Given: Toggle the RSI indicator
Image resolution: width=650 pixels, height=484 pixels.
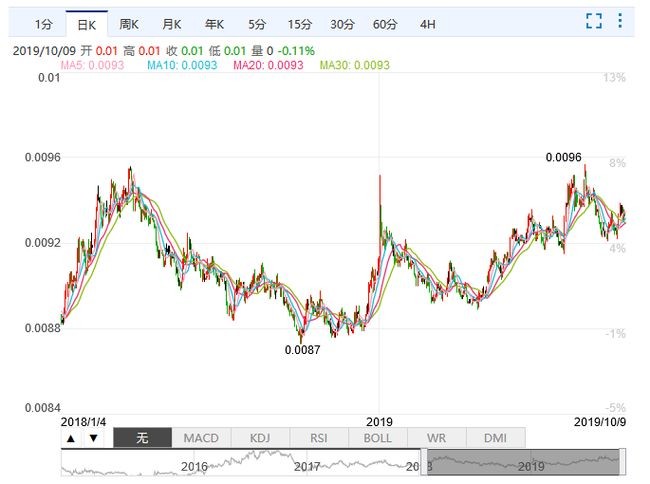Looking at the screenshot, I should [x=318, y=438].
